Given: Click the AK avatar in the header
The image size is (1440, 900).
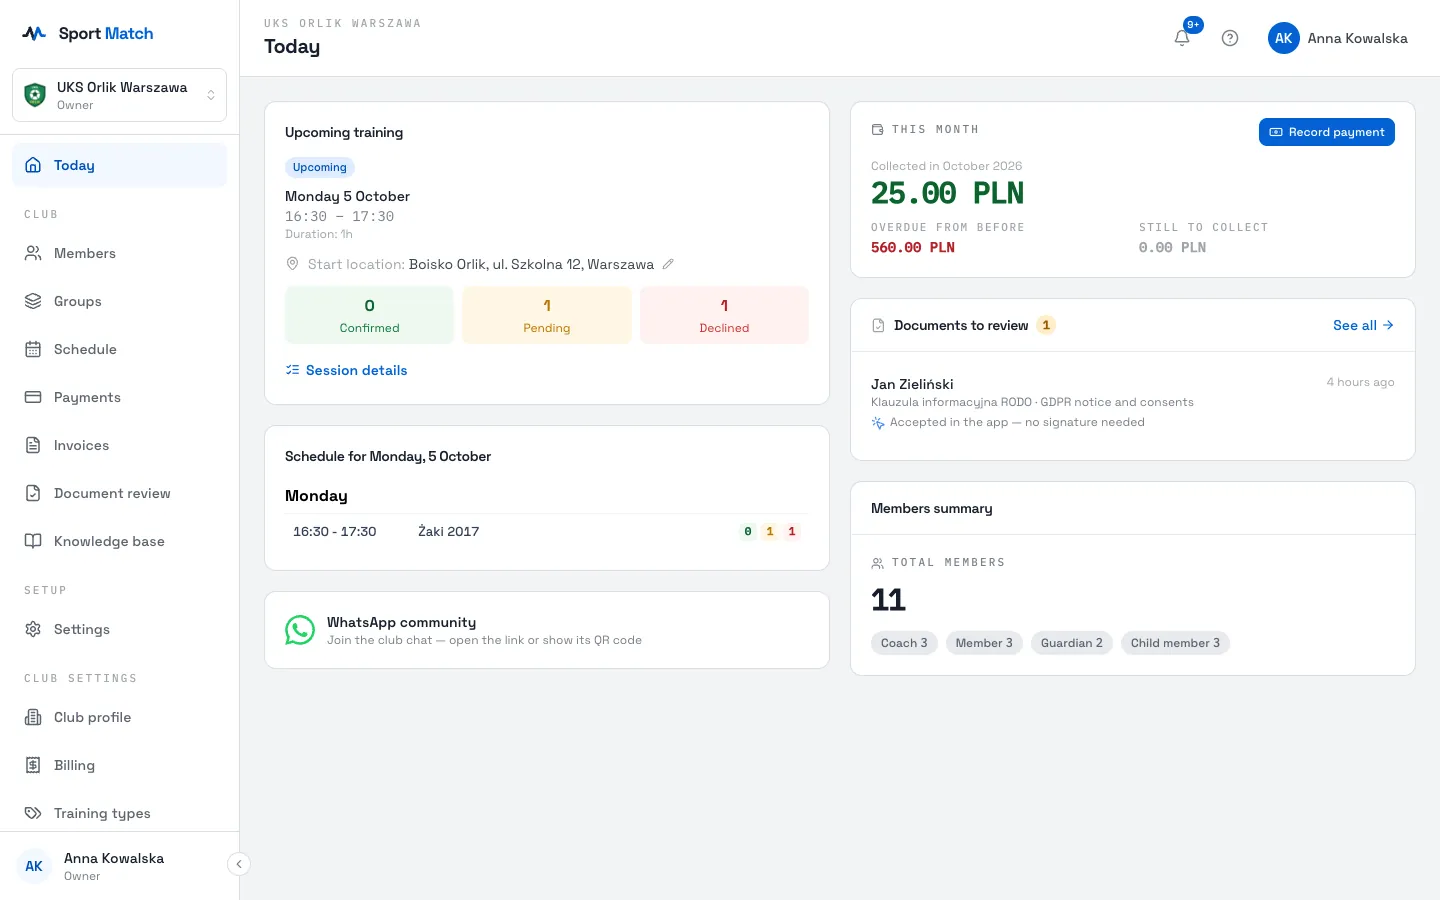Looking at the screenshot, I should point(1284,38).
